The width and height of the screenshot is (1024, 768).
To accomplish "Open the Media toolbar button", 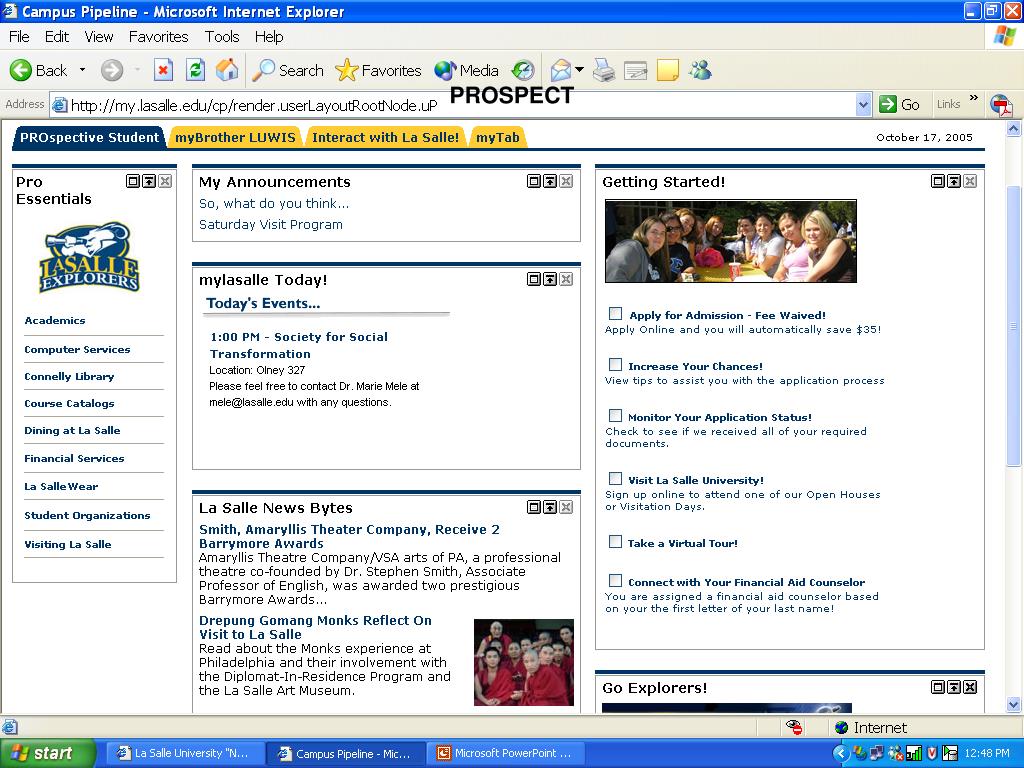I will 466,70.
